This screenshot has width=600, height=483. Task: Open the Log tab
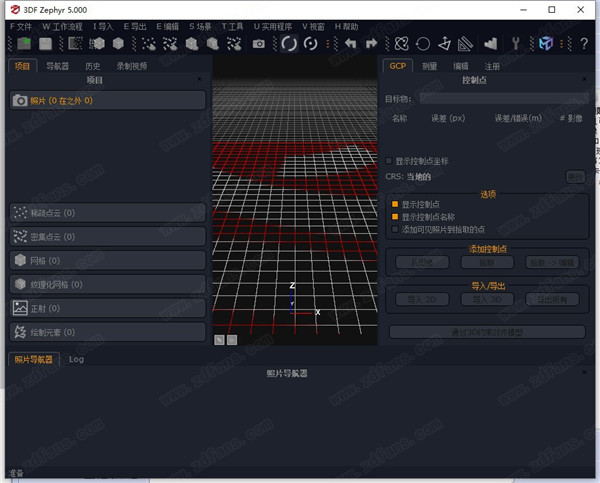coord(76,359)
